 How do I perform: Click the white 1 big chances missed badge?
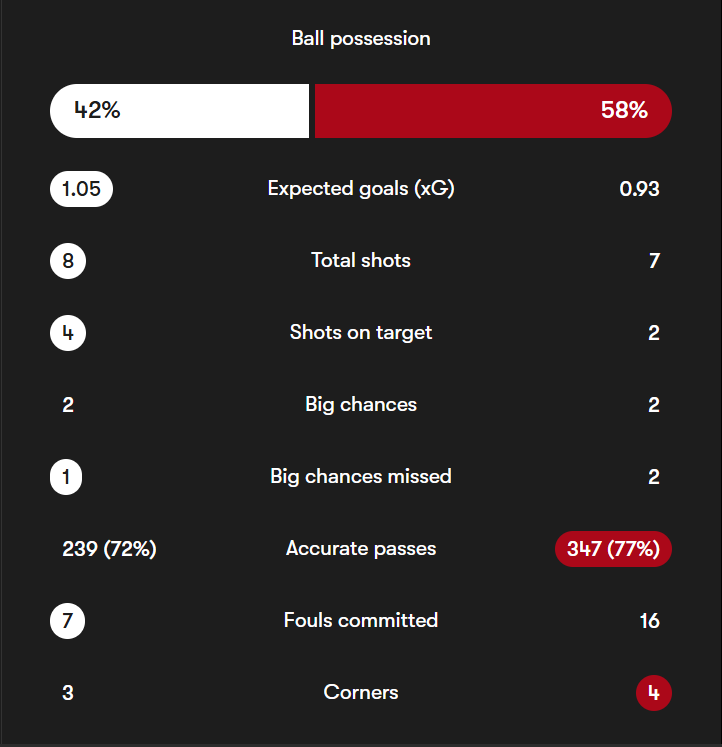pyautogui.click(x=66, y=477)
